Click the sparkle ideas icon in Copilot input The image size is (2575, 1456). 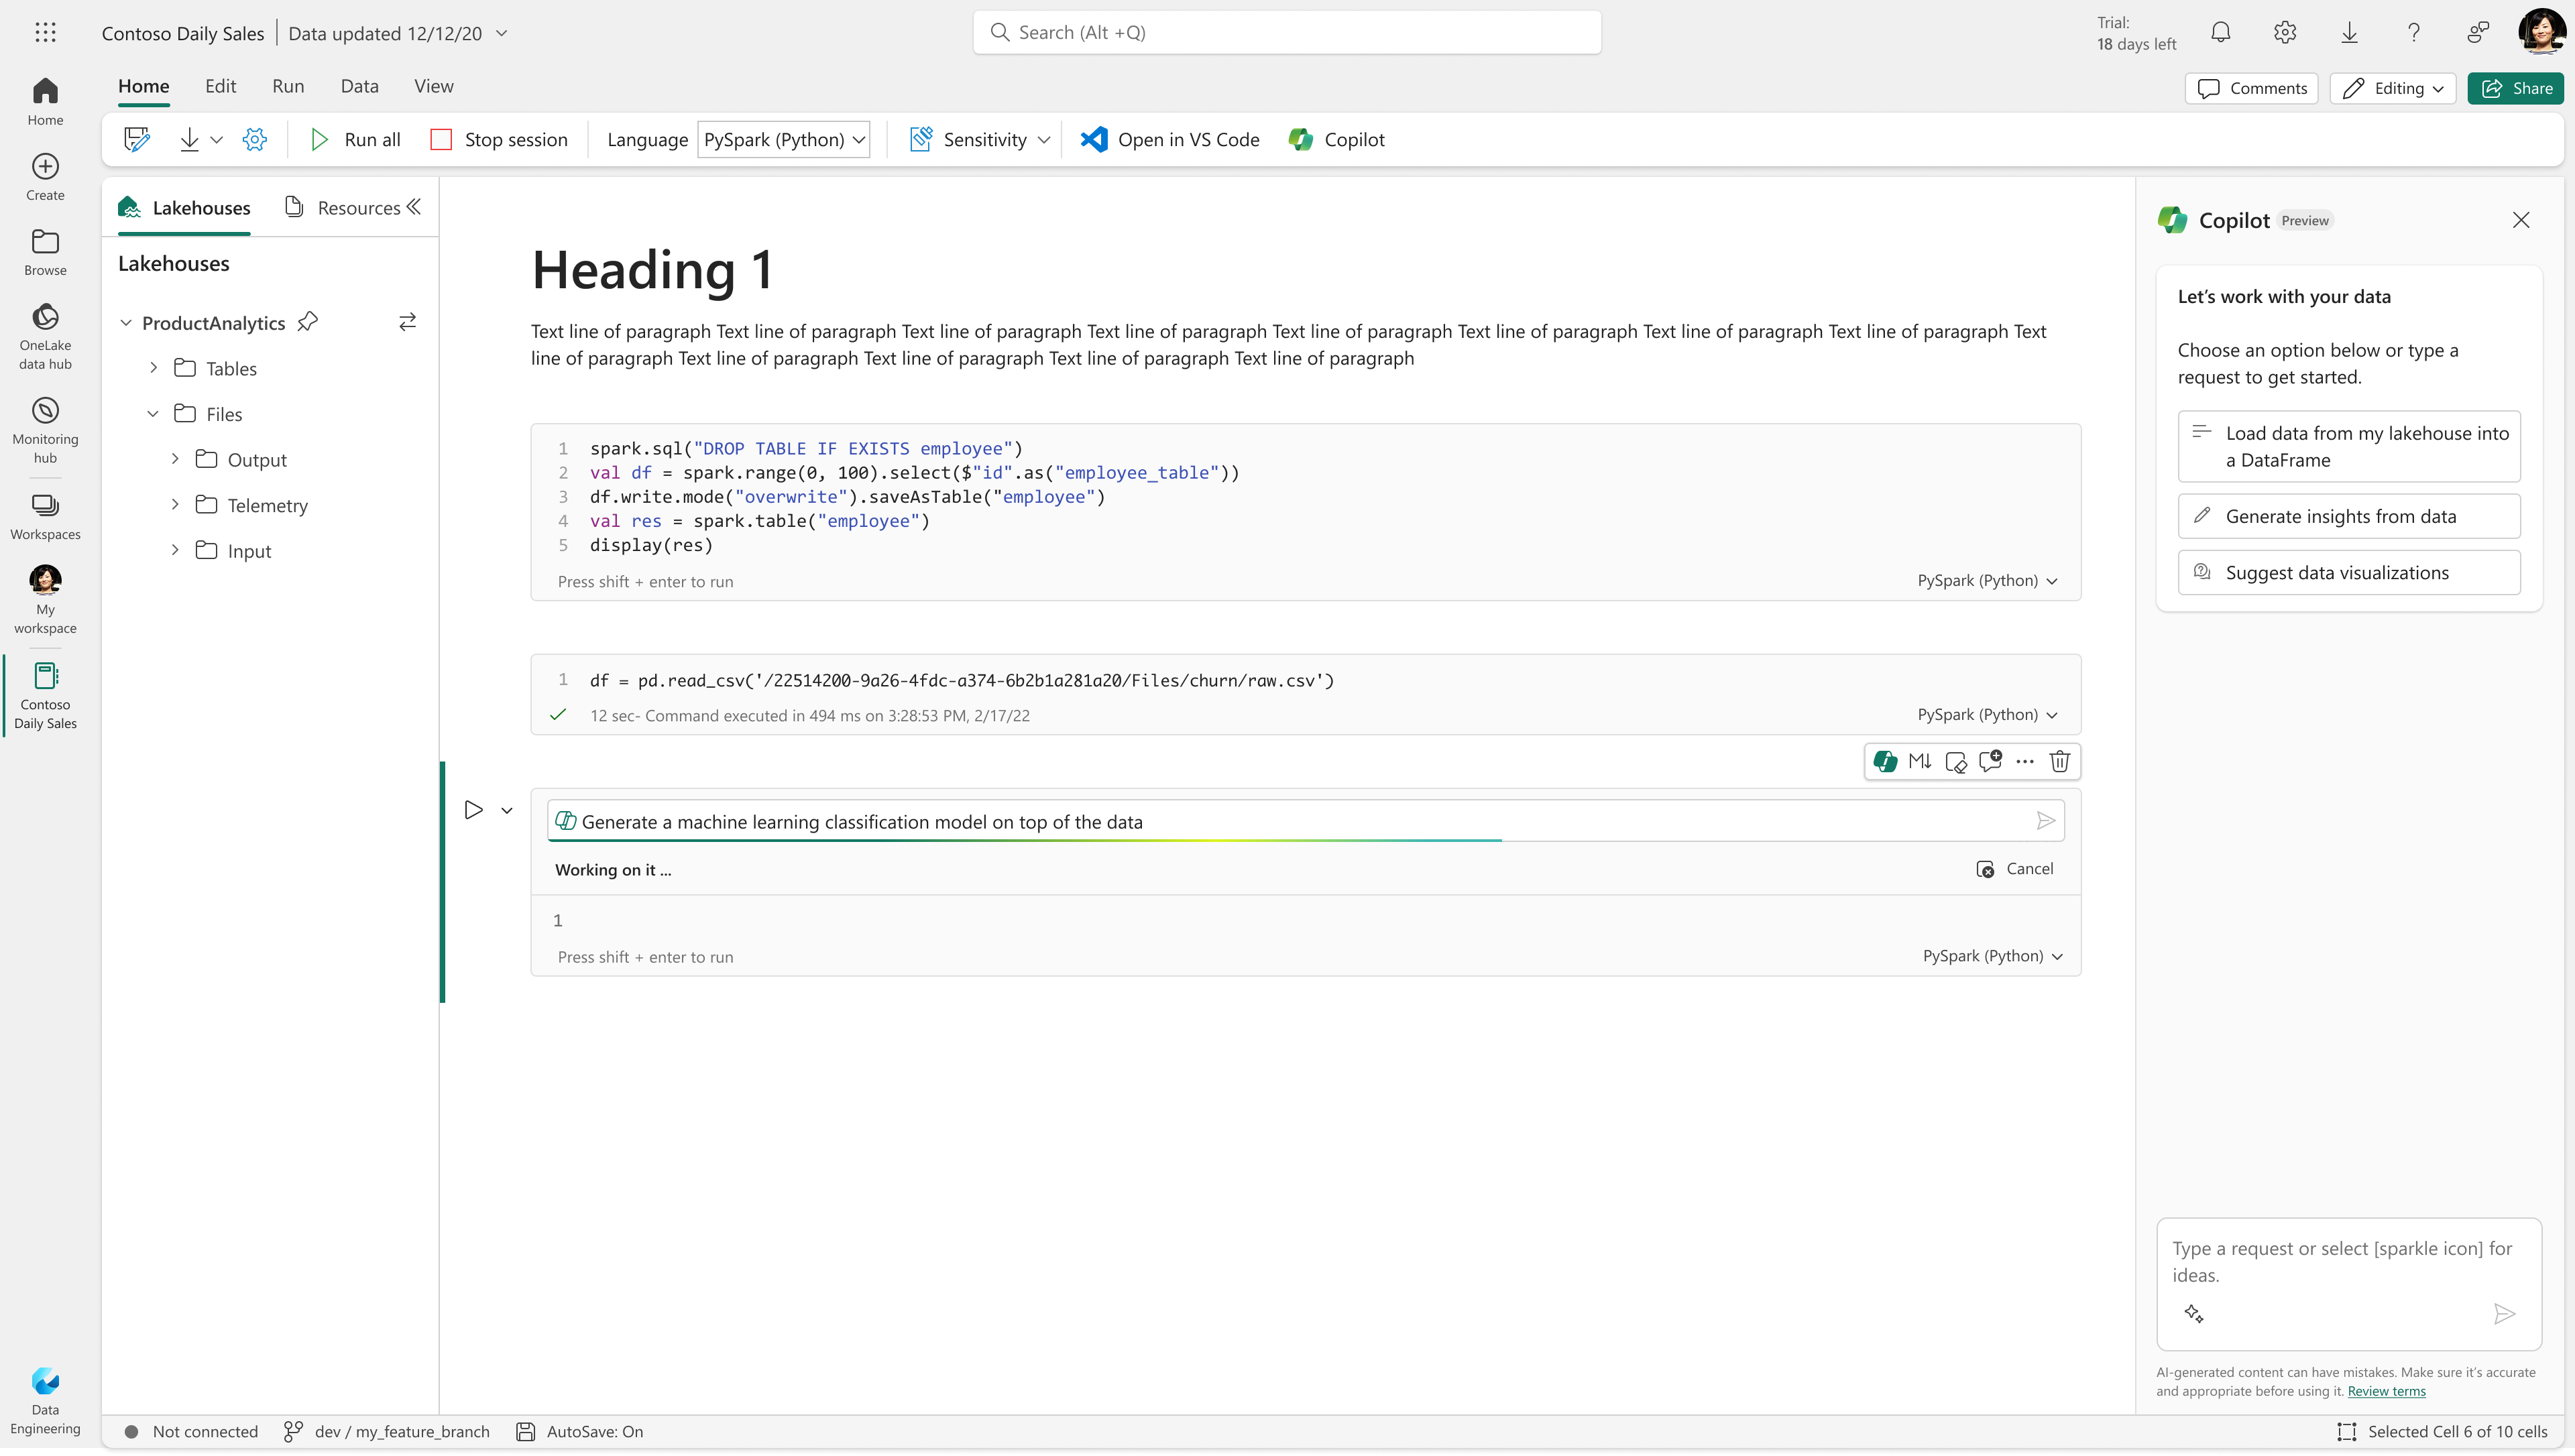[2194, 1314]
